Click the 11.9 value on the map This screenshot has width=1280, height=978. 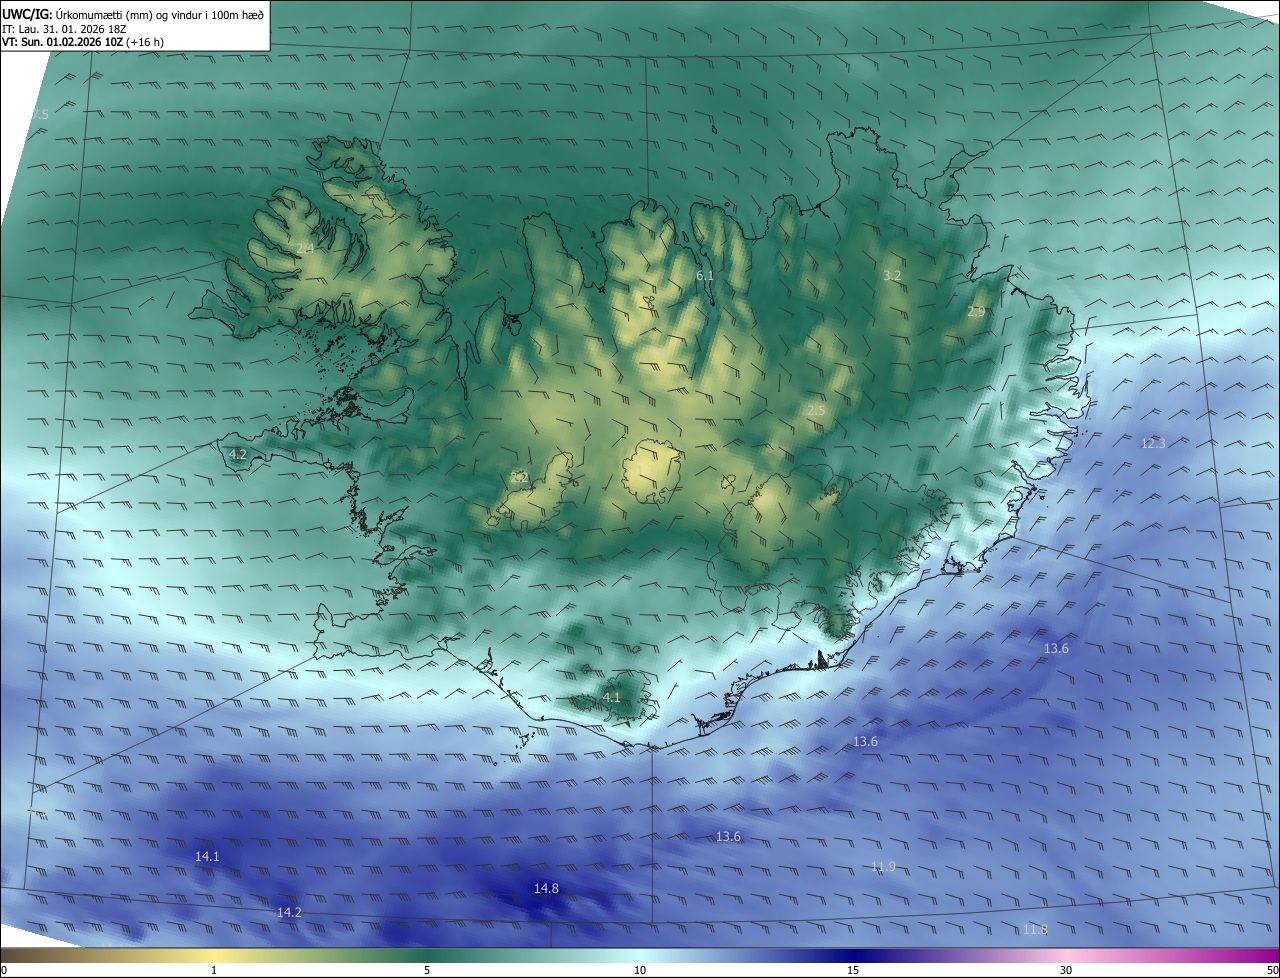(883, 866)
